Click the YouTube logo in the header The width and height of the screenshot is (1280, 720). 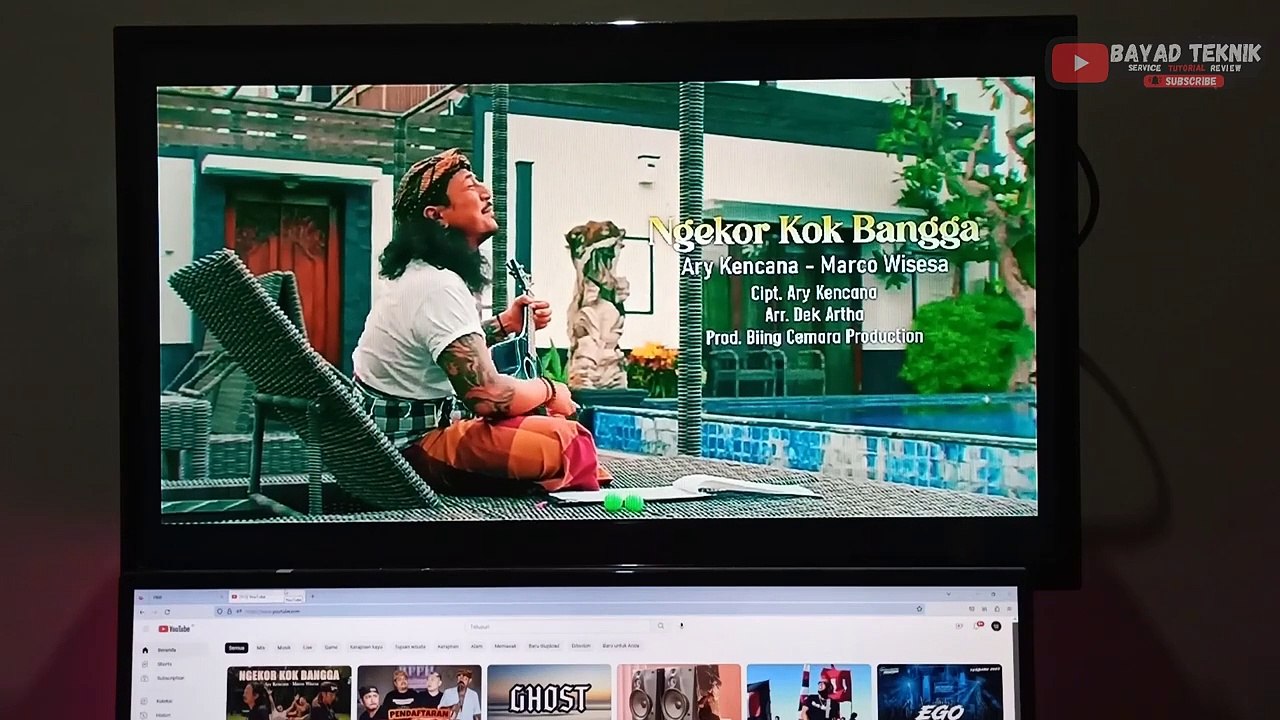click(x=174, y=629)
